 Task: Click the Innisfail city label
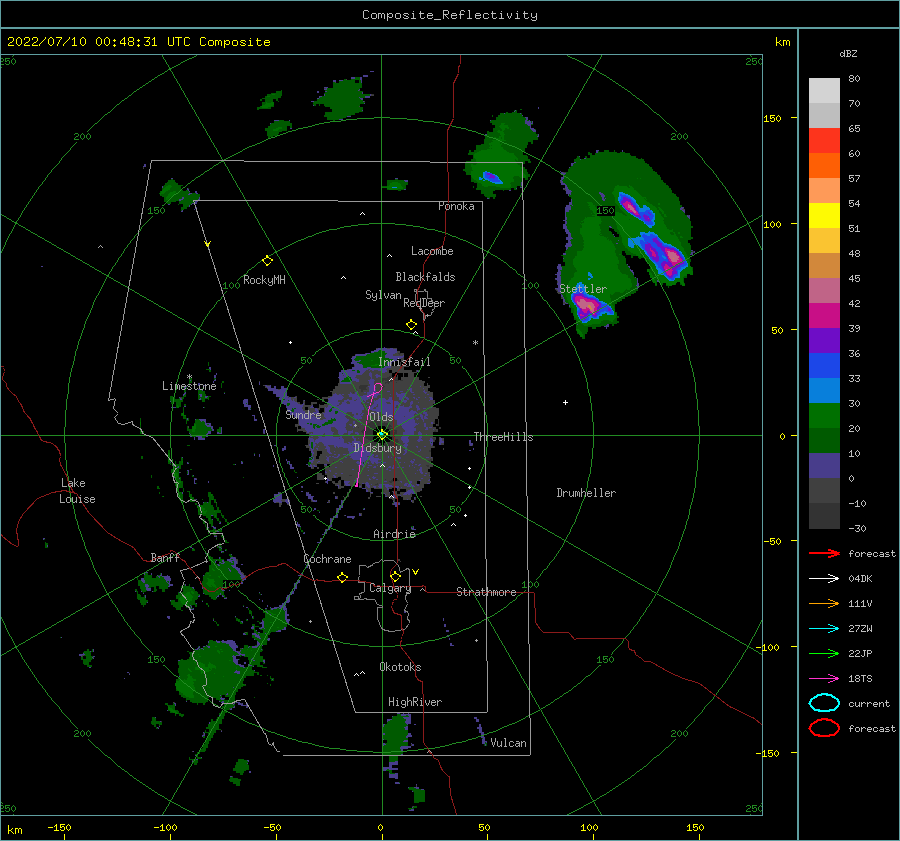(404, 362)
